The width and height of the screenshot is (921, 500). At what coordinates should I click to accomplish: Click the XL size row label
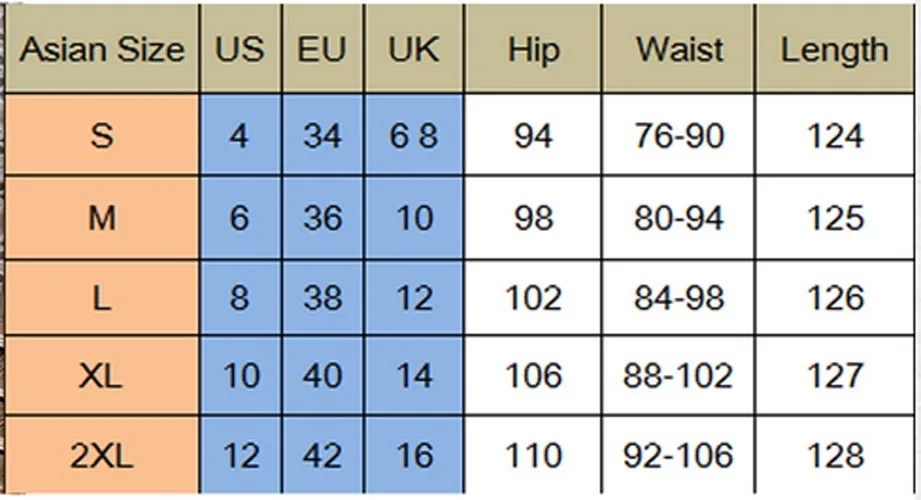pos(102,376)
